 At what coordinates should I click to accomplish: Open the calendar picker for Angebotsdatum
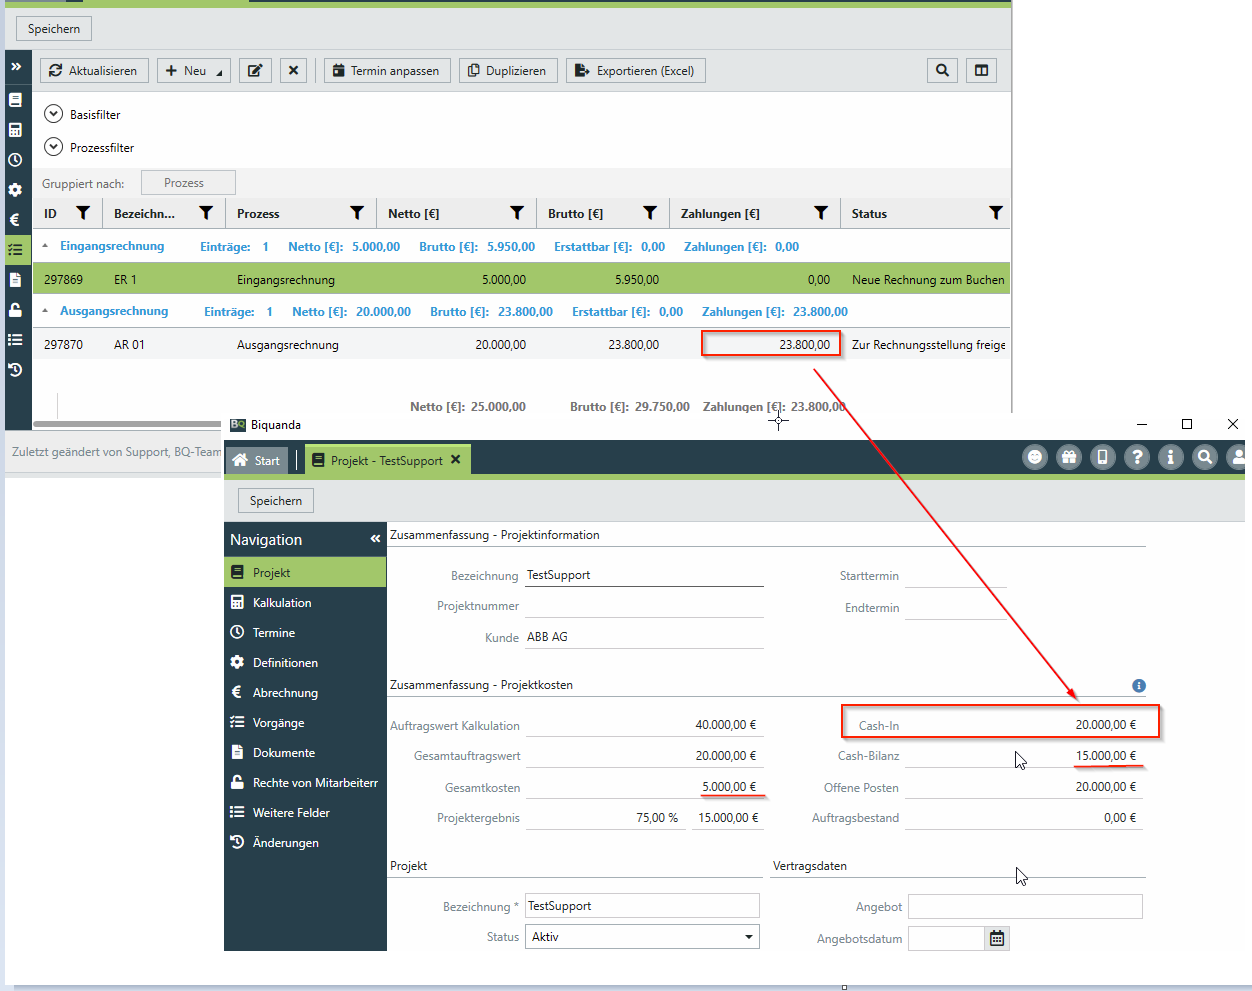tap(997, 938)
